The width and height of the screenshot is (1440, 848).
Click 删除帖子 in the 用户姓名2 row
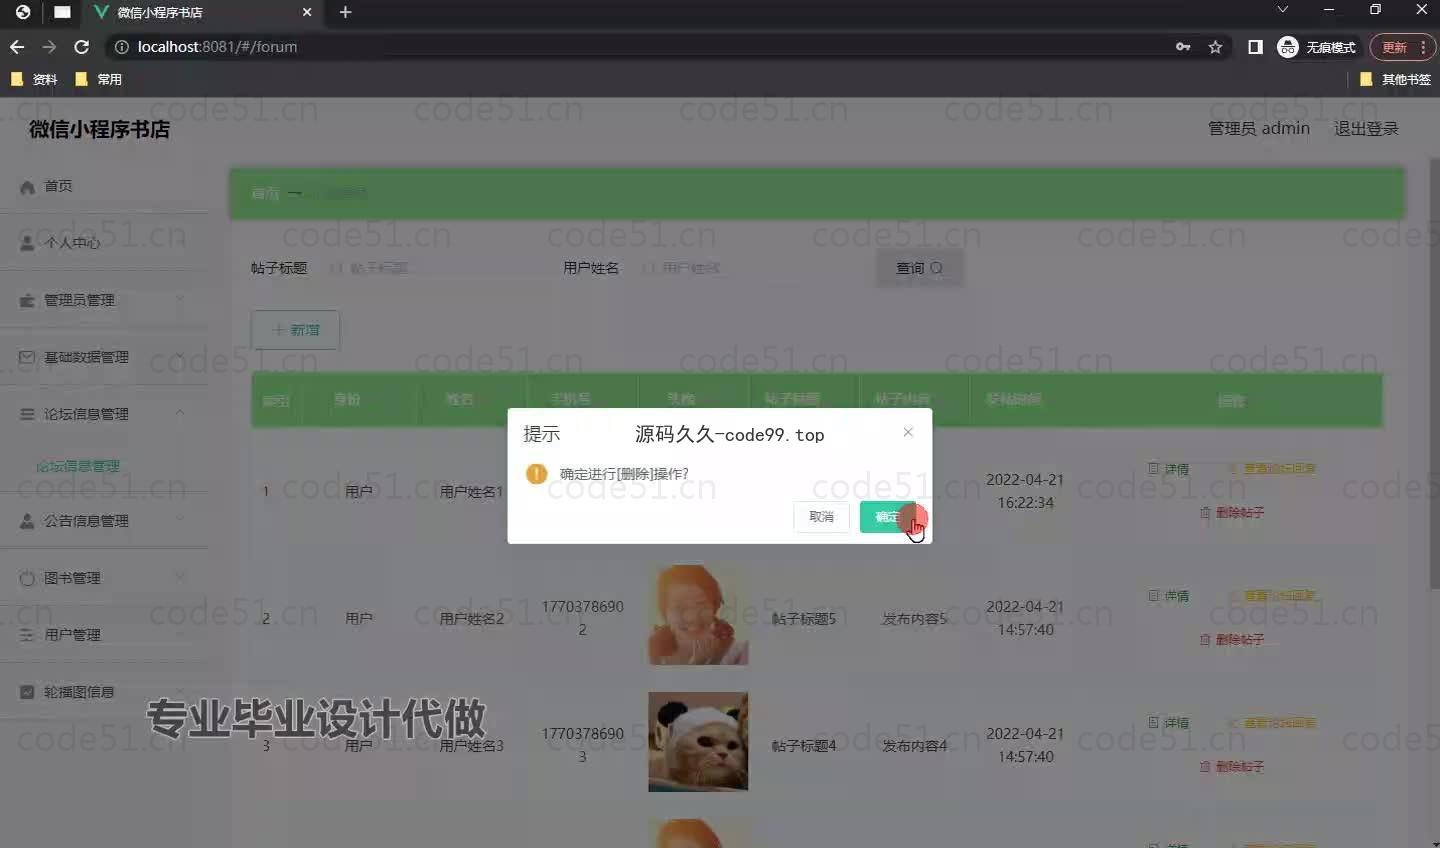pos(1232,640)
